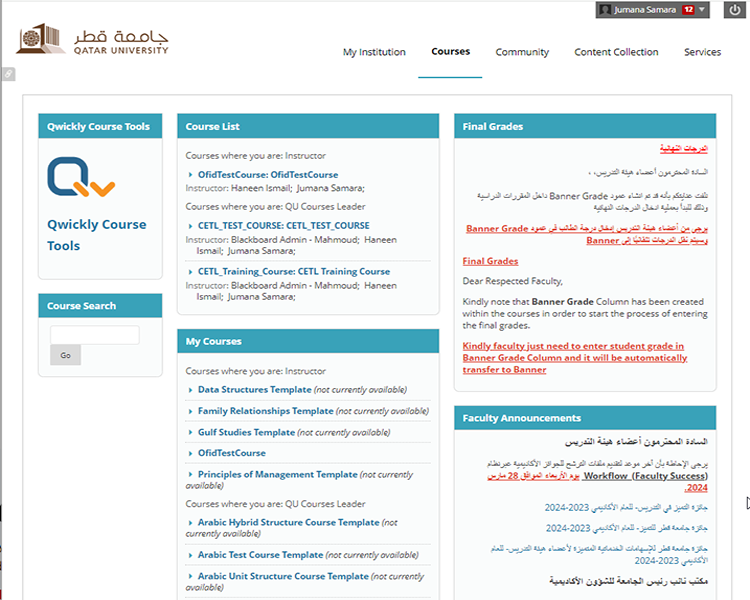
Task: Click the Qwickly logo icon
Action: click(x=80, y=177)
